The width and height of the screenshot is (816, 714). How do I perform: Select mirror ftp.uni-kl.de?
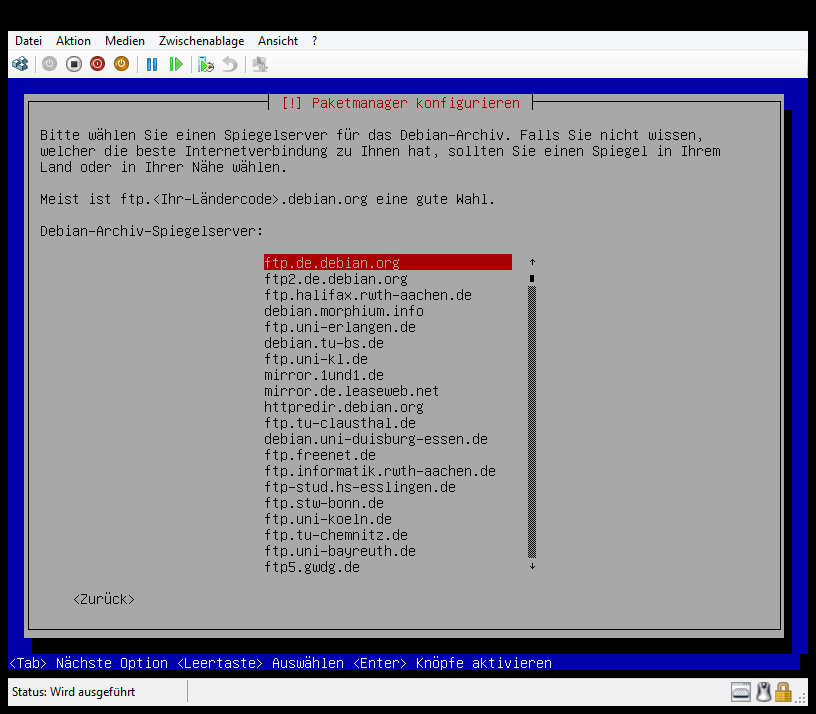coord(316,359)
